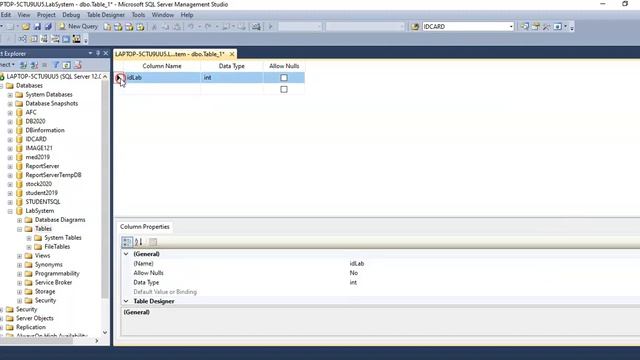The height and width of the screenshot is (360, 640).
Task: Click the int data type cell
Action: pyautogui.click(x=232, y=78)
